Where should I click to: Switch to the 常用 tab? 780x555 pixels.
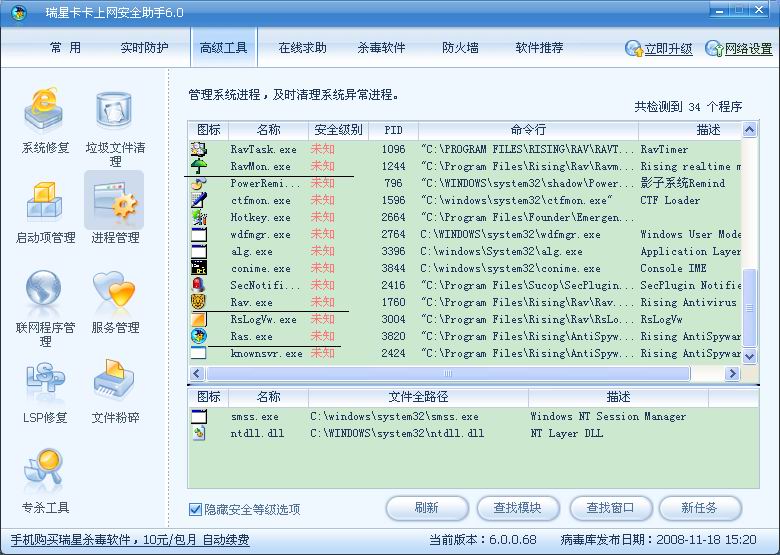click(65, 48)
